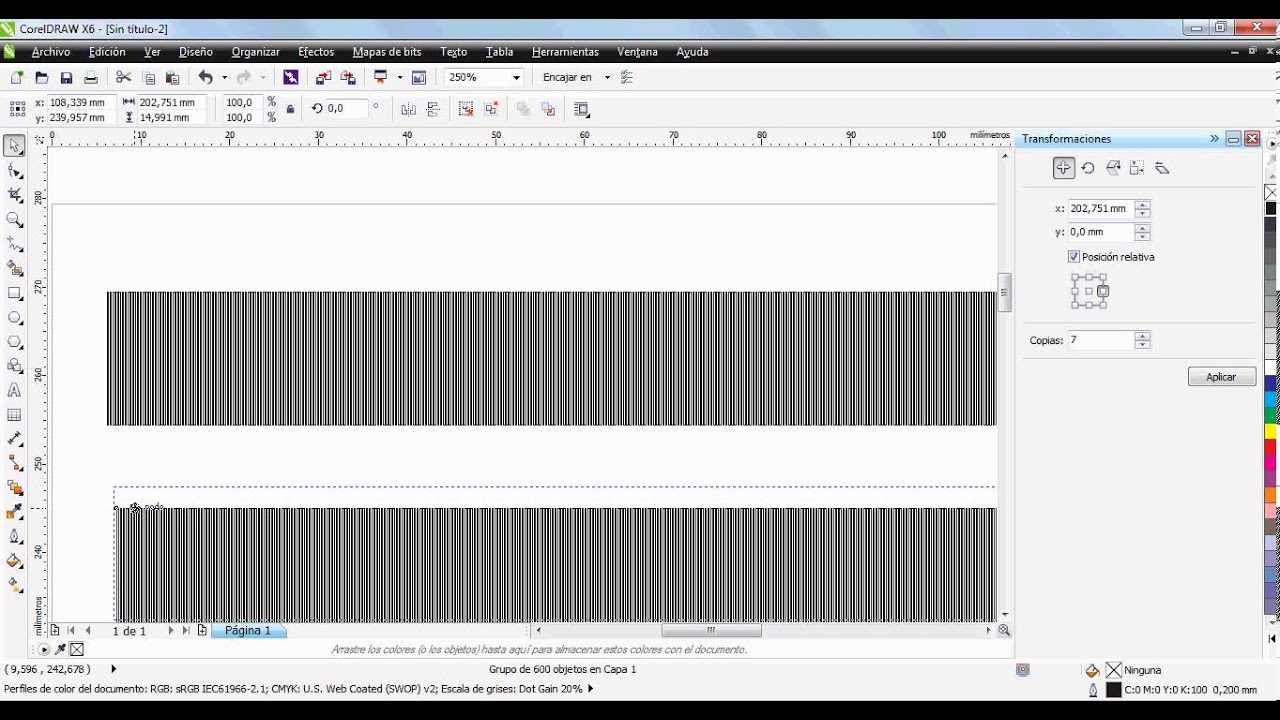Select the Zoom magnifier tool
The height and width of the screenshot is (720, 1280).
pos(14,220)
